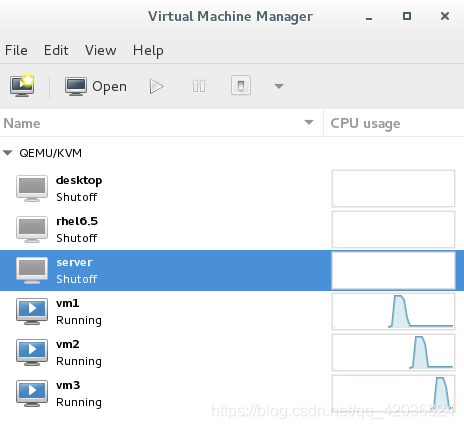
Task: Click 'Shutoff' status under rhel6.5
Action: click(x=77, y=238)
